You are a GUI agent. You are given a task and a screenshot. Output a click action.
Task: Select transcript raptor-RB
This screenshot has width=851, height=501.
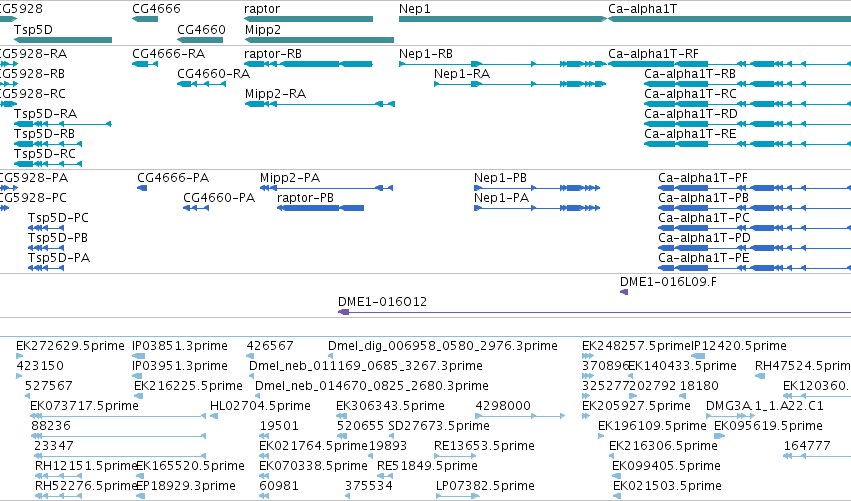(x=308, y=64)
